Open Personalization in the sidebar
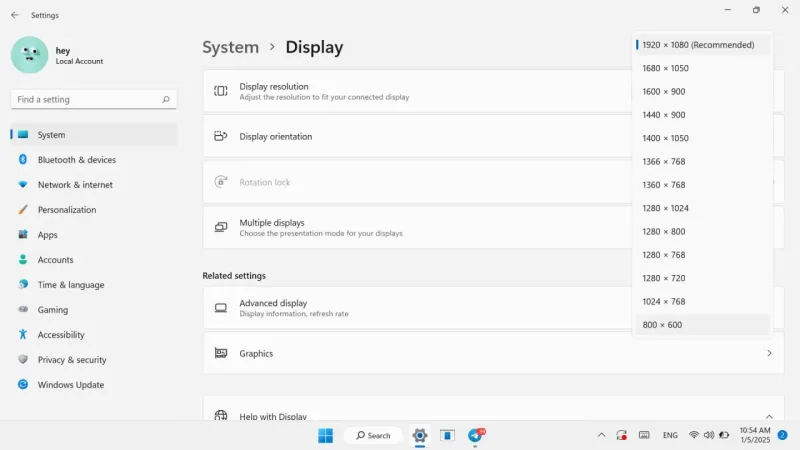 pyautogui.click(x=93, y=210)
